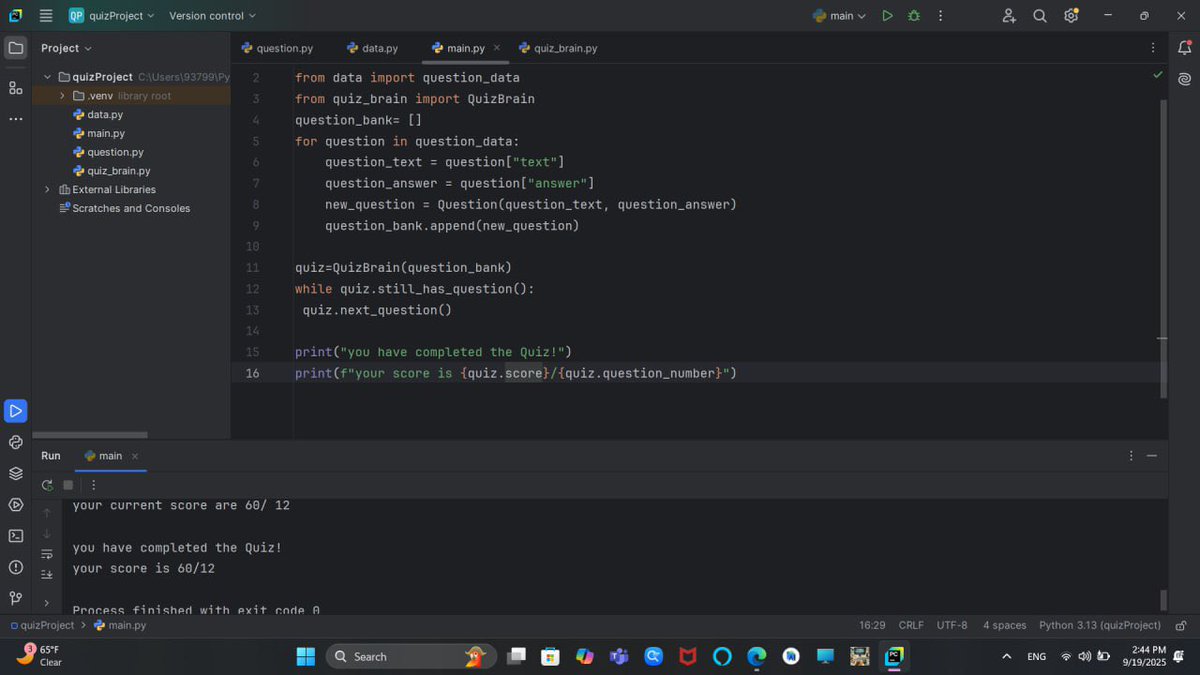Open IDE settings gear
The image size is (1200, 675).
coord(1071,16)
